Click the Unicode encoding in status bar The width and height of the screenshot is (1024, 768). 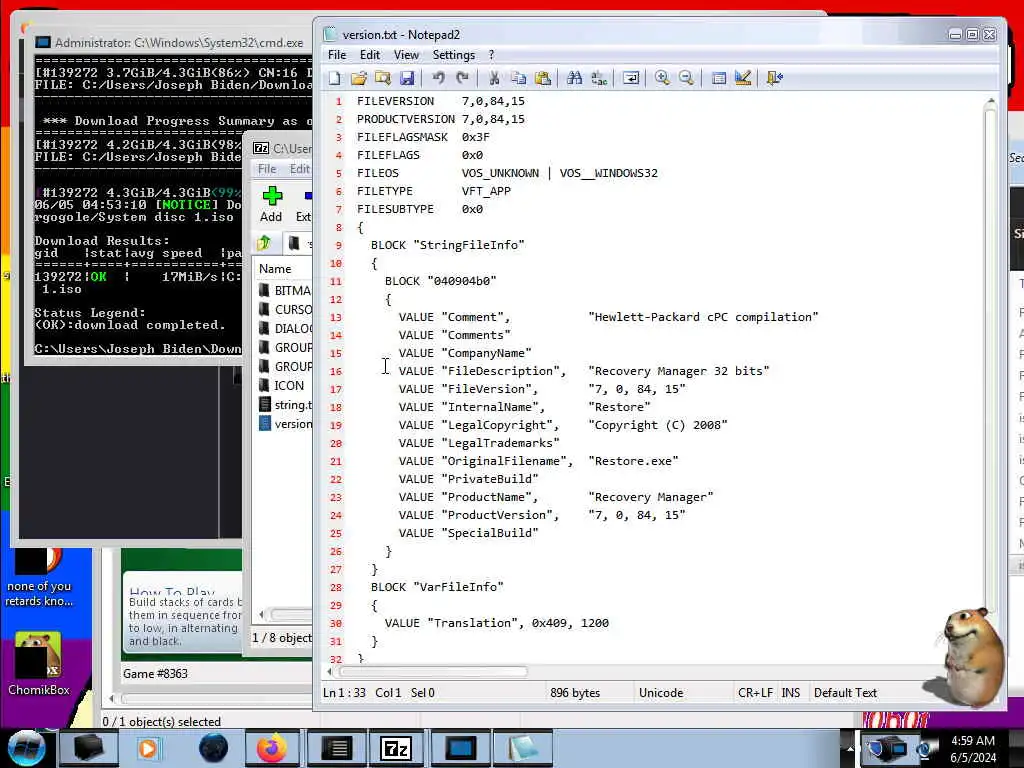(x=661, y=693)
